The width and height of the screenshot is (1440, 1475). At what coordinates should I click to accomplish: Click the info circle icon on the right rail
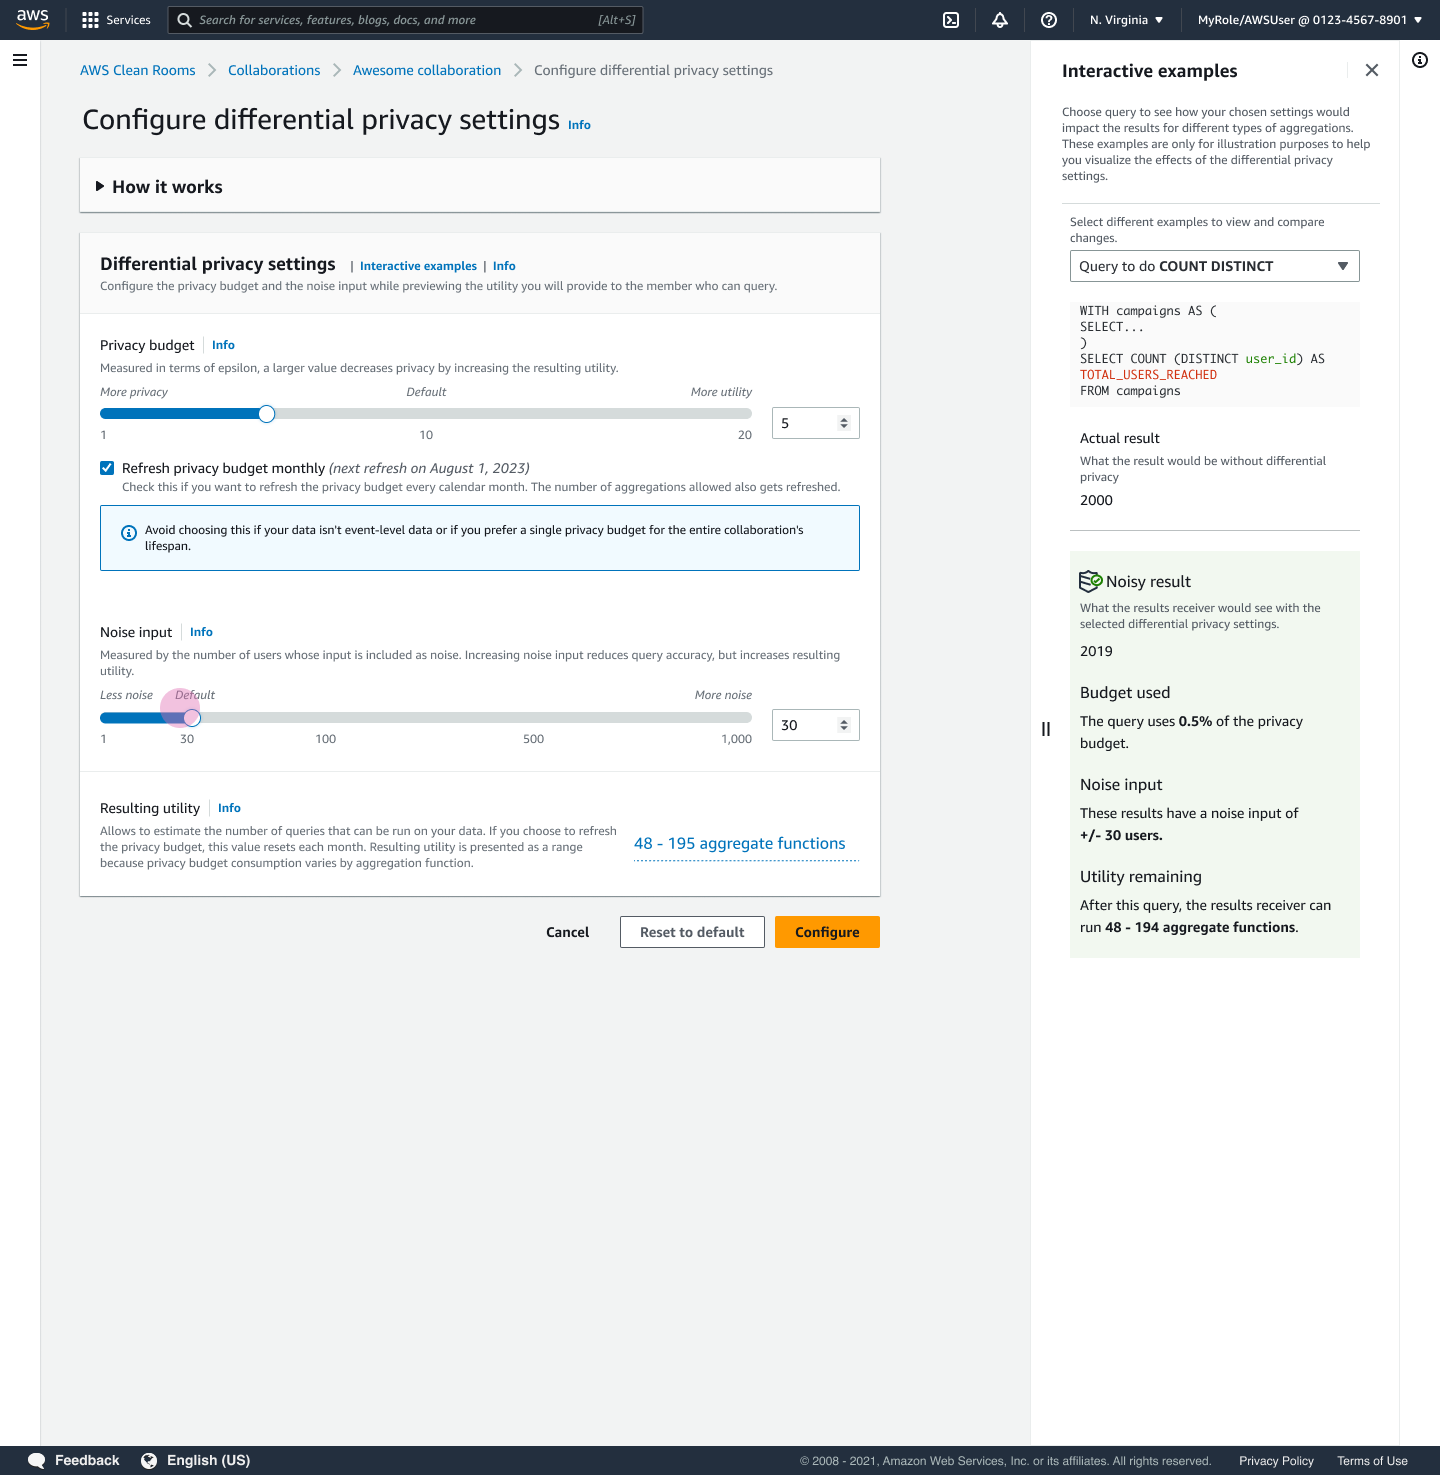tap(1420, 60)
